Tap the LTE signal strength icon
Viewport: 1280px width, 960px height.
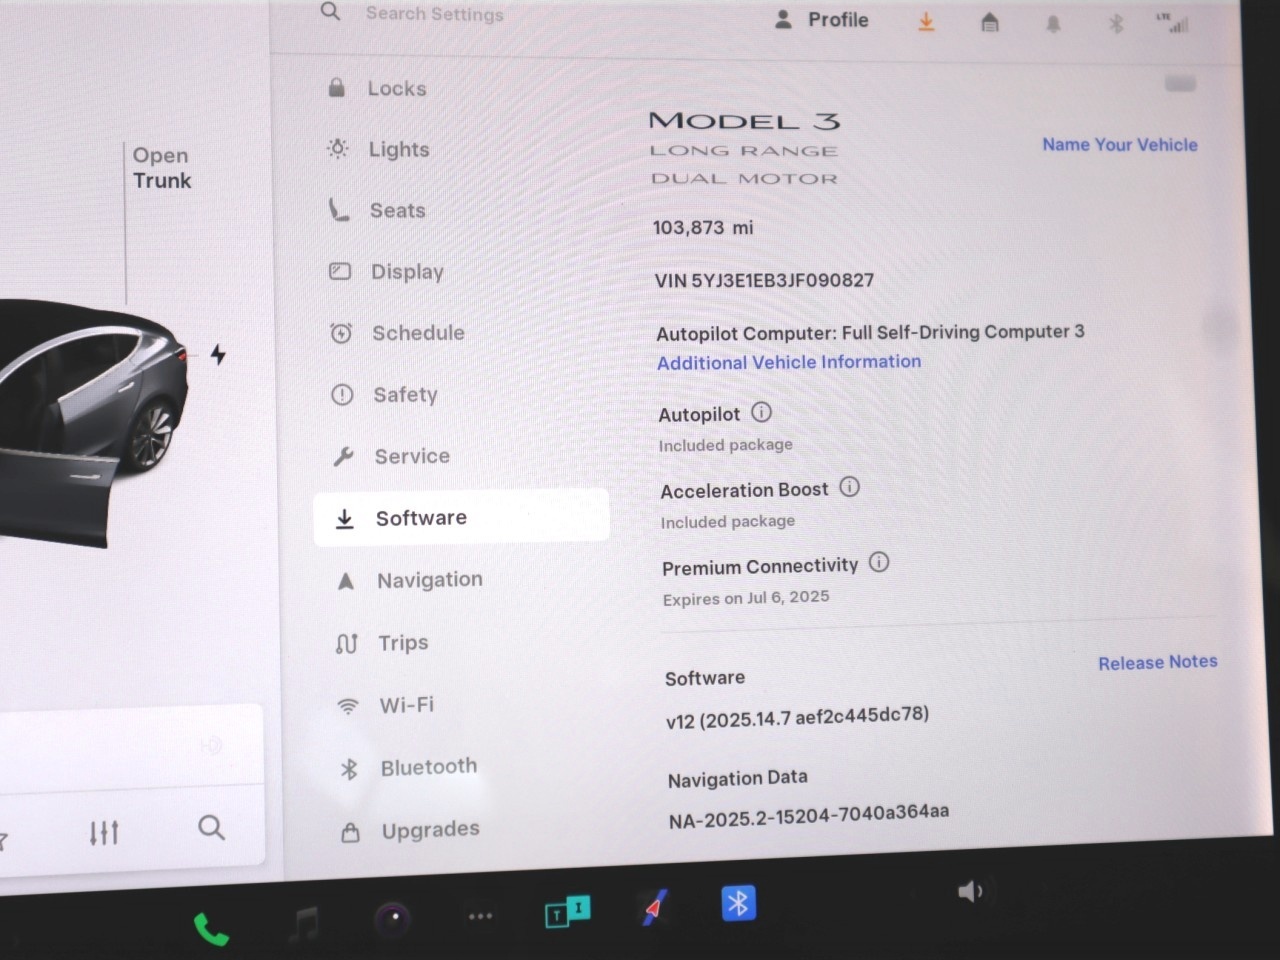[1174, 23]
